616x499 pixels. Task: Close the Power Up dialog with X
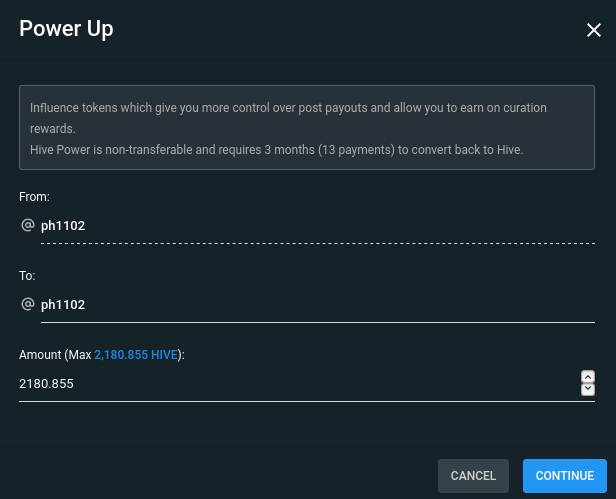[594, 30]
